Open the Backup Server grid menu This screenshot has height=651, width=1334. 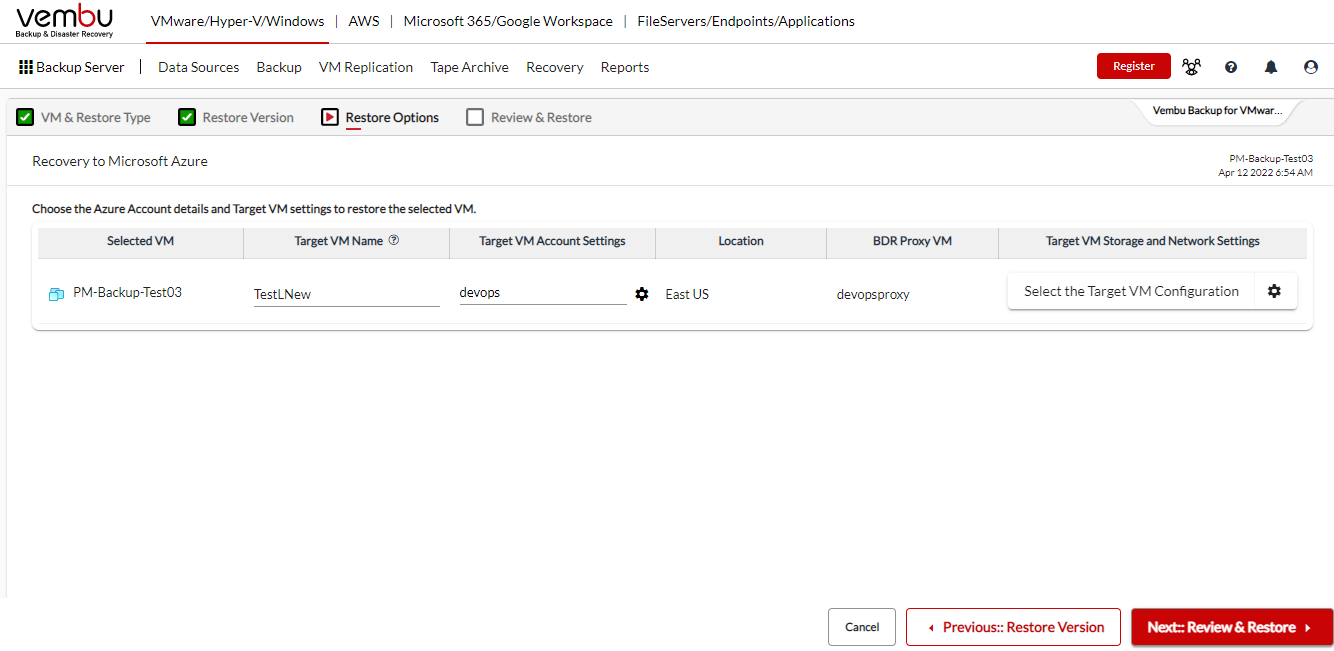tap(72, 67)
